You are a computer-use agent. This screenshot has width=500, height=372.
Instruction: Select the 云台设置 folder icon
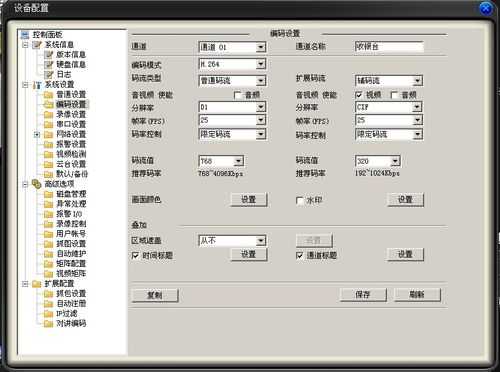click(x=49, y=164)
